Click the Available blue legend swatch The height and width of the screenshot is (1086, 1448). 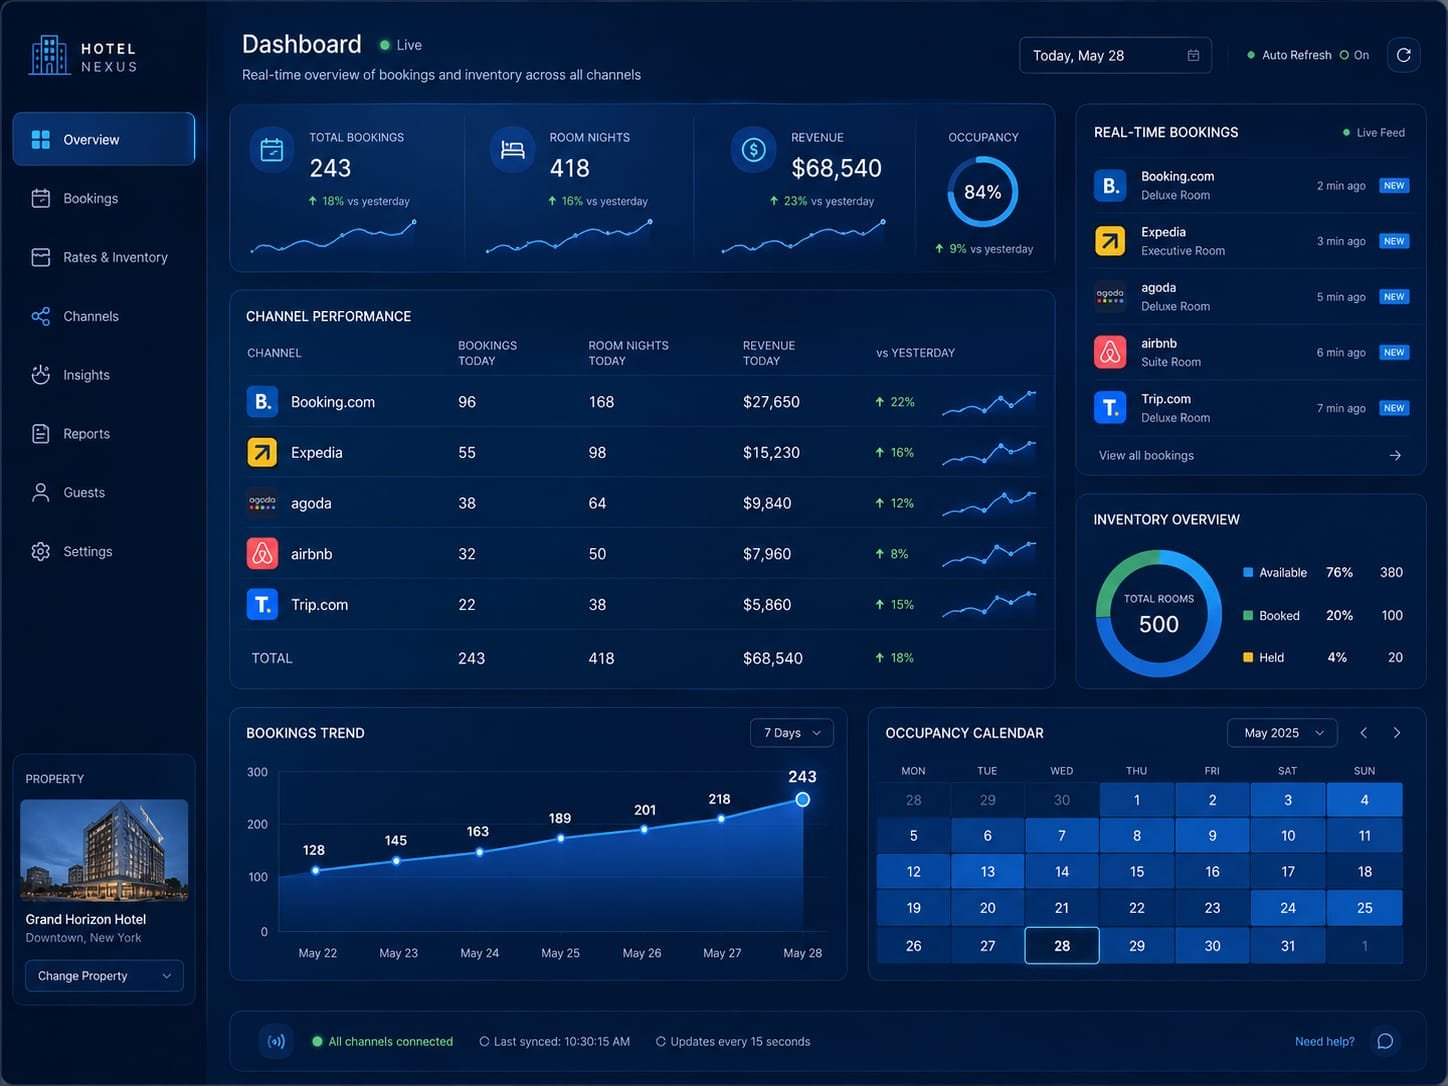pyautogui.click(x=1248, y=572)
